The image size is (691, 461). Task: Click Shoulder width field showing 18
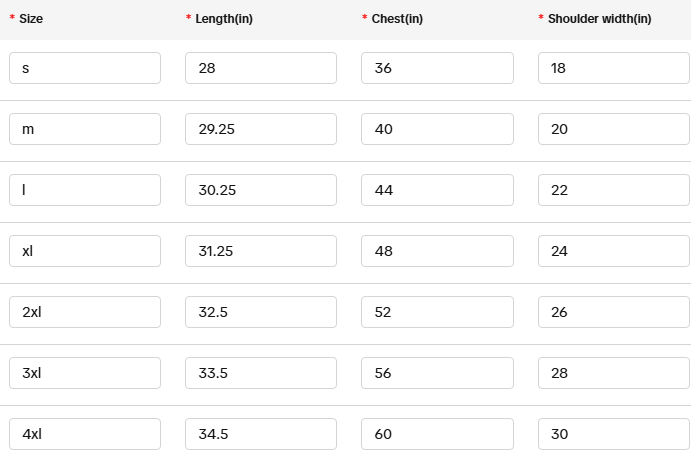coord(613,68)
